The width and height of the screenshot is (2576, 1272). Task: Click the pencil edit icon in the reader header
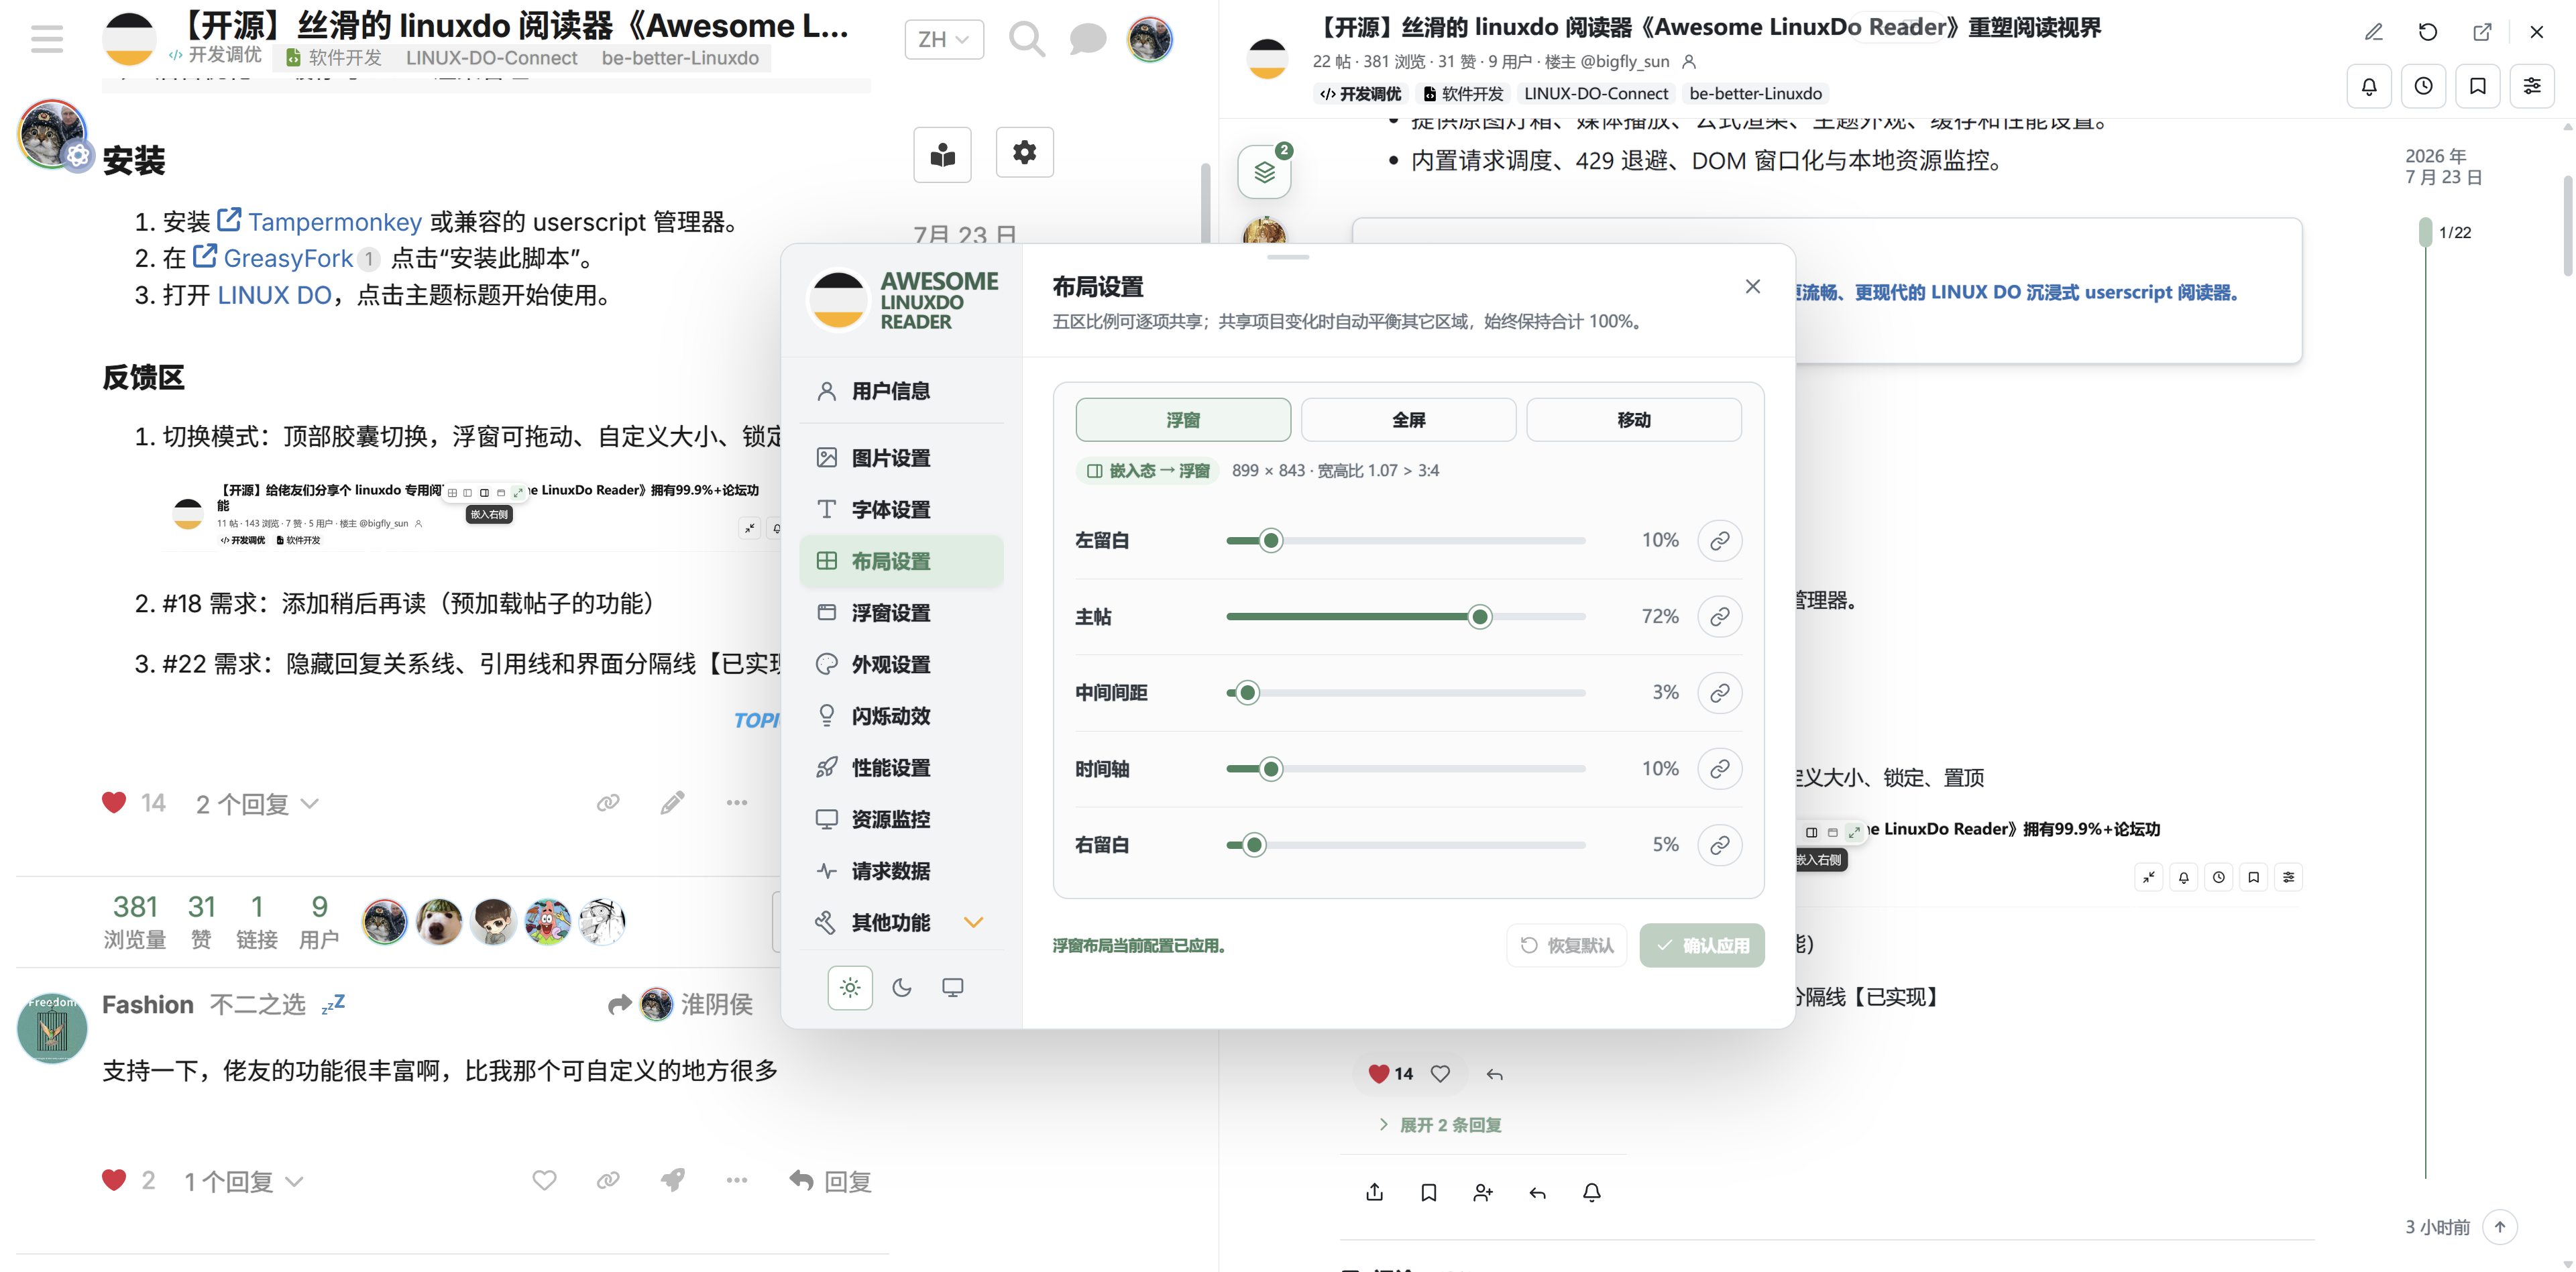pos(2373,32)
